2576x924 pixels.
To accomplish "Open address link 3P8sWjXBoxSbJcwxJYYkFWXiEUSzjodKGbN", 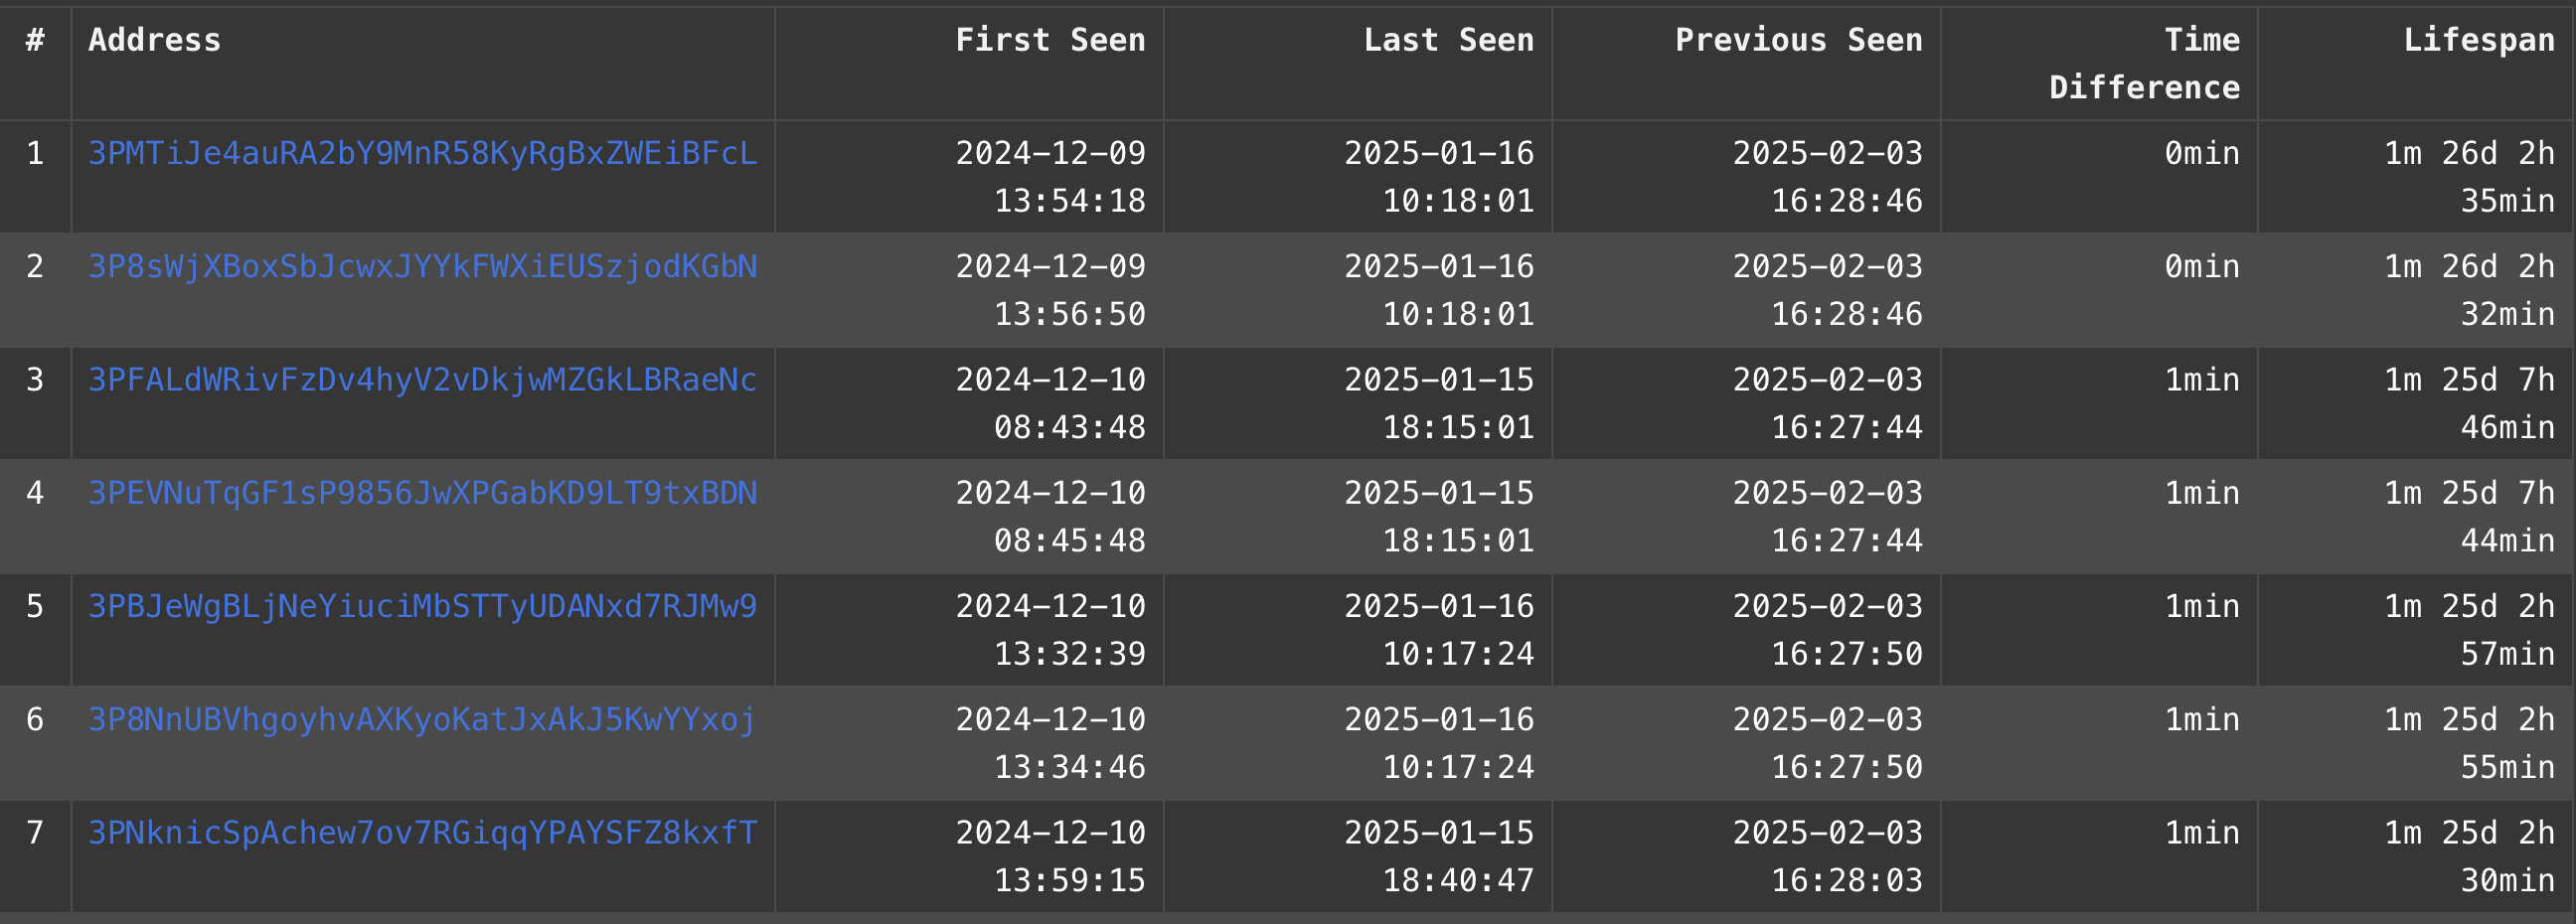I will point(422,266).
